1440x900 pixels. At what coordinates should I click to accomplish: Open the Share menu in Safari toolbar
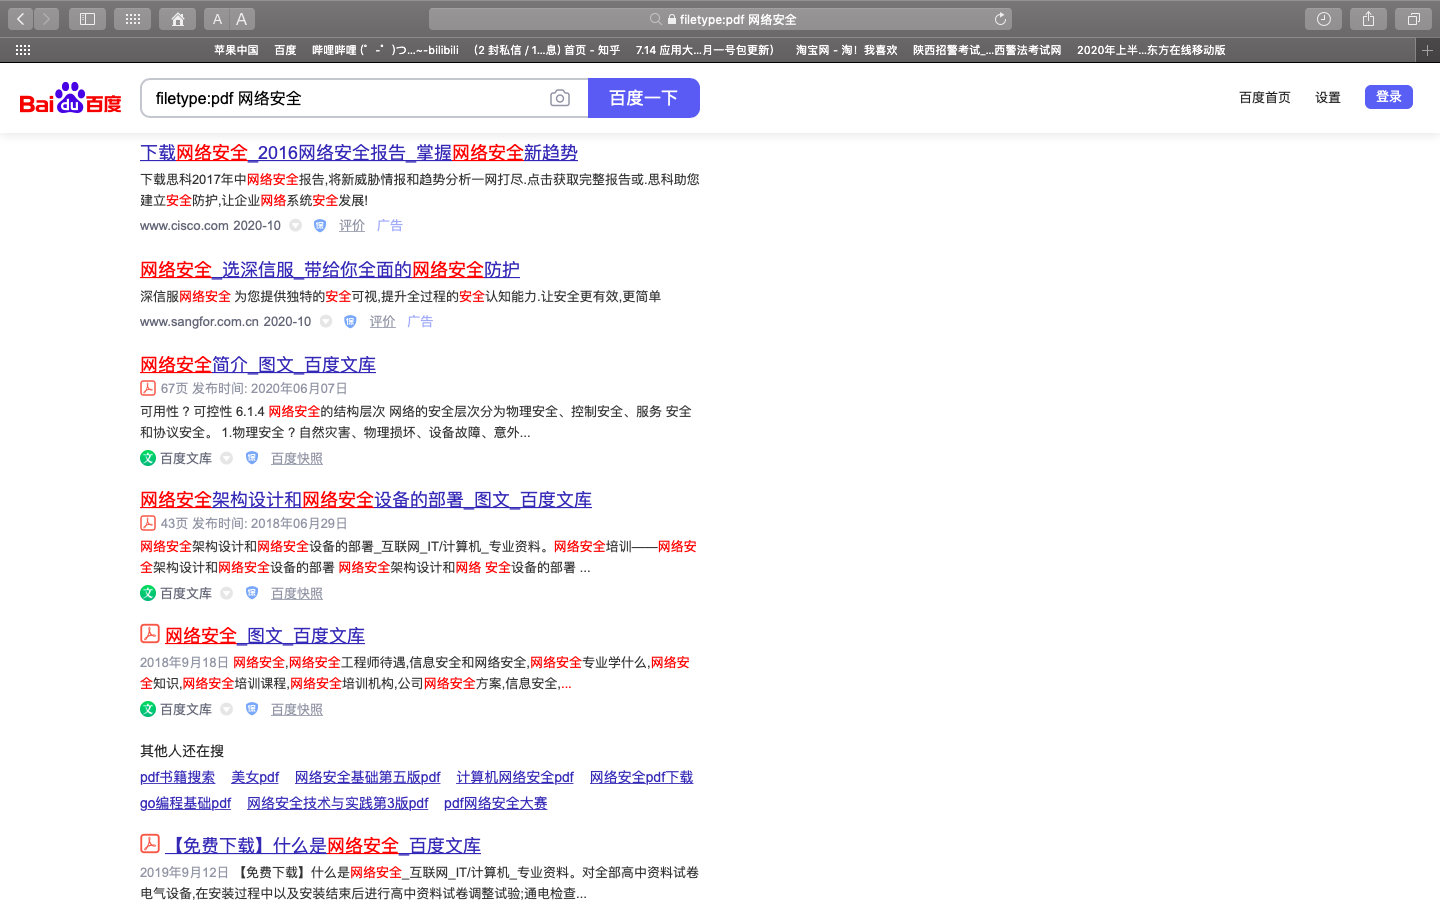coord(1369,19)
